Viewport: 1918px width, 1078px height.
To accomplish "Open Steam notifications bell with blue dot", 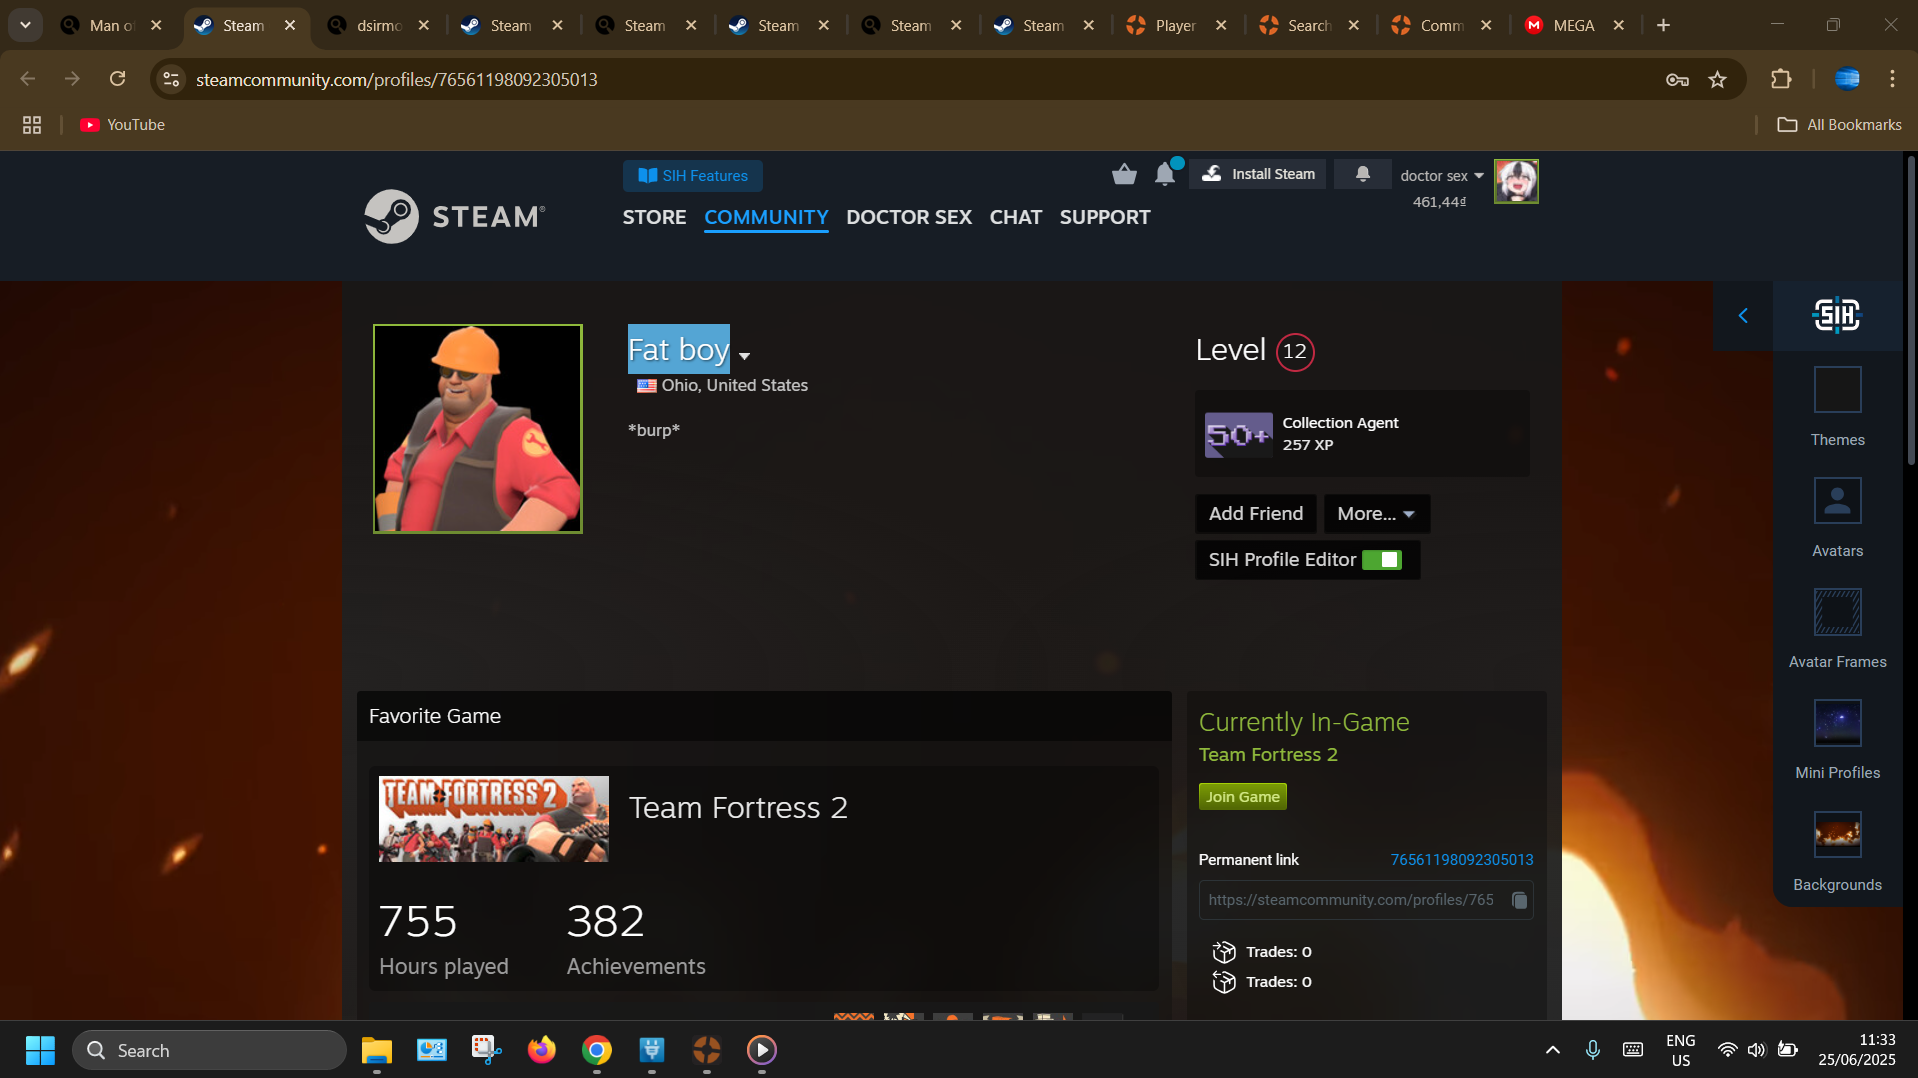I will pos(1166,173).
